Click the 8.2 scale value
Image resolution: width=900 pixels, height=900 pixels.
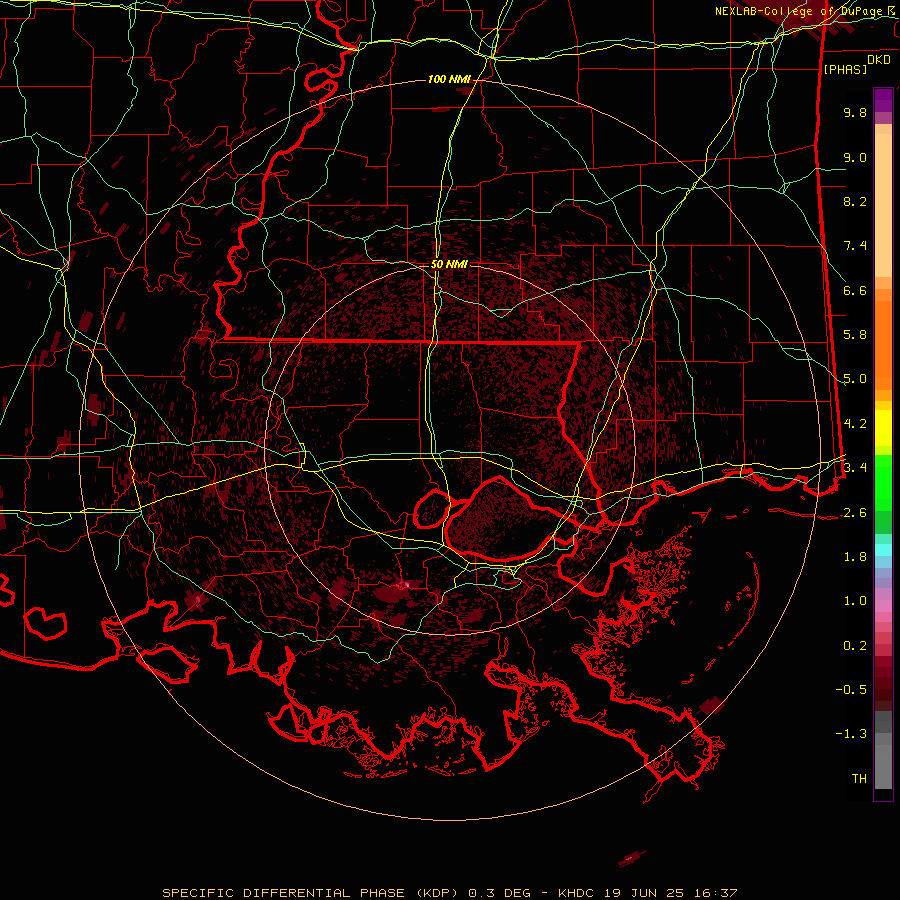[855, 201]
